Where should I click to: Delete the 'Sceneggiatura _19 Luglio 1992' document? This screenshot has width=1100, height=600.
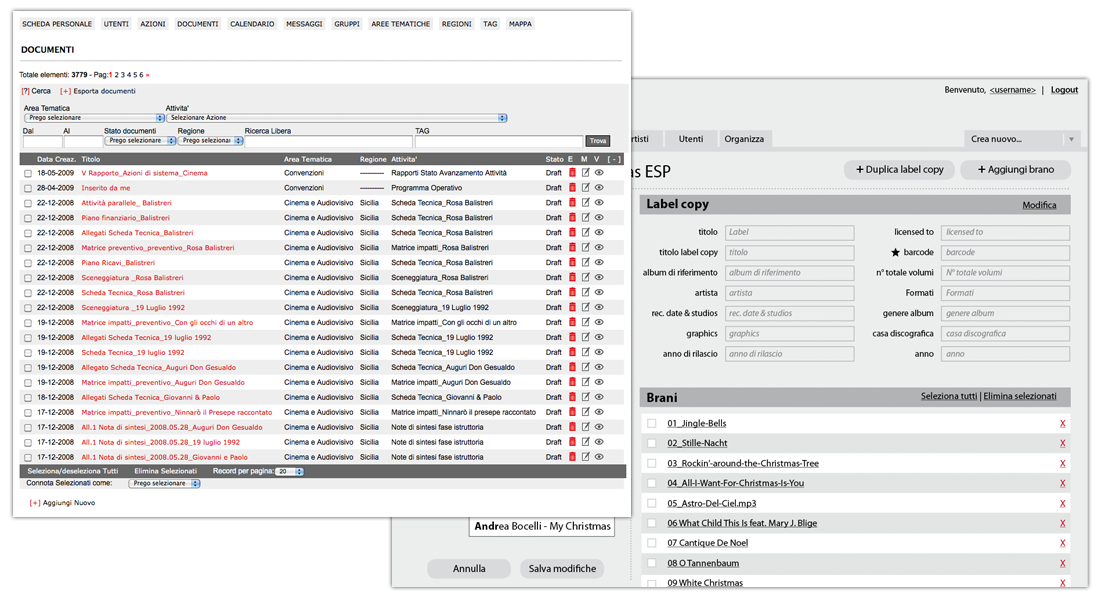(x=572, y=307)
